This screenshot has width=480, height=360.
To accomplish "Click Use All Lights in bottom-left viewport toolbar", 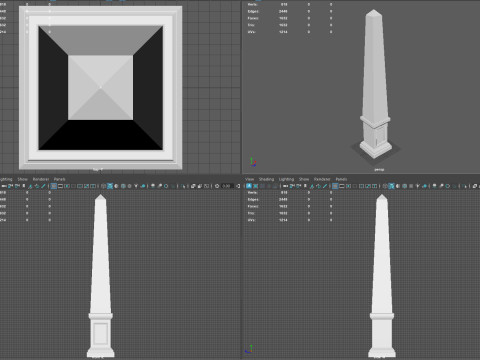I will coord(136,186).
